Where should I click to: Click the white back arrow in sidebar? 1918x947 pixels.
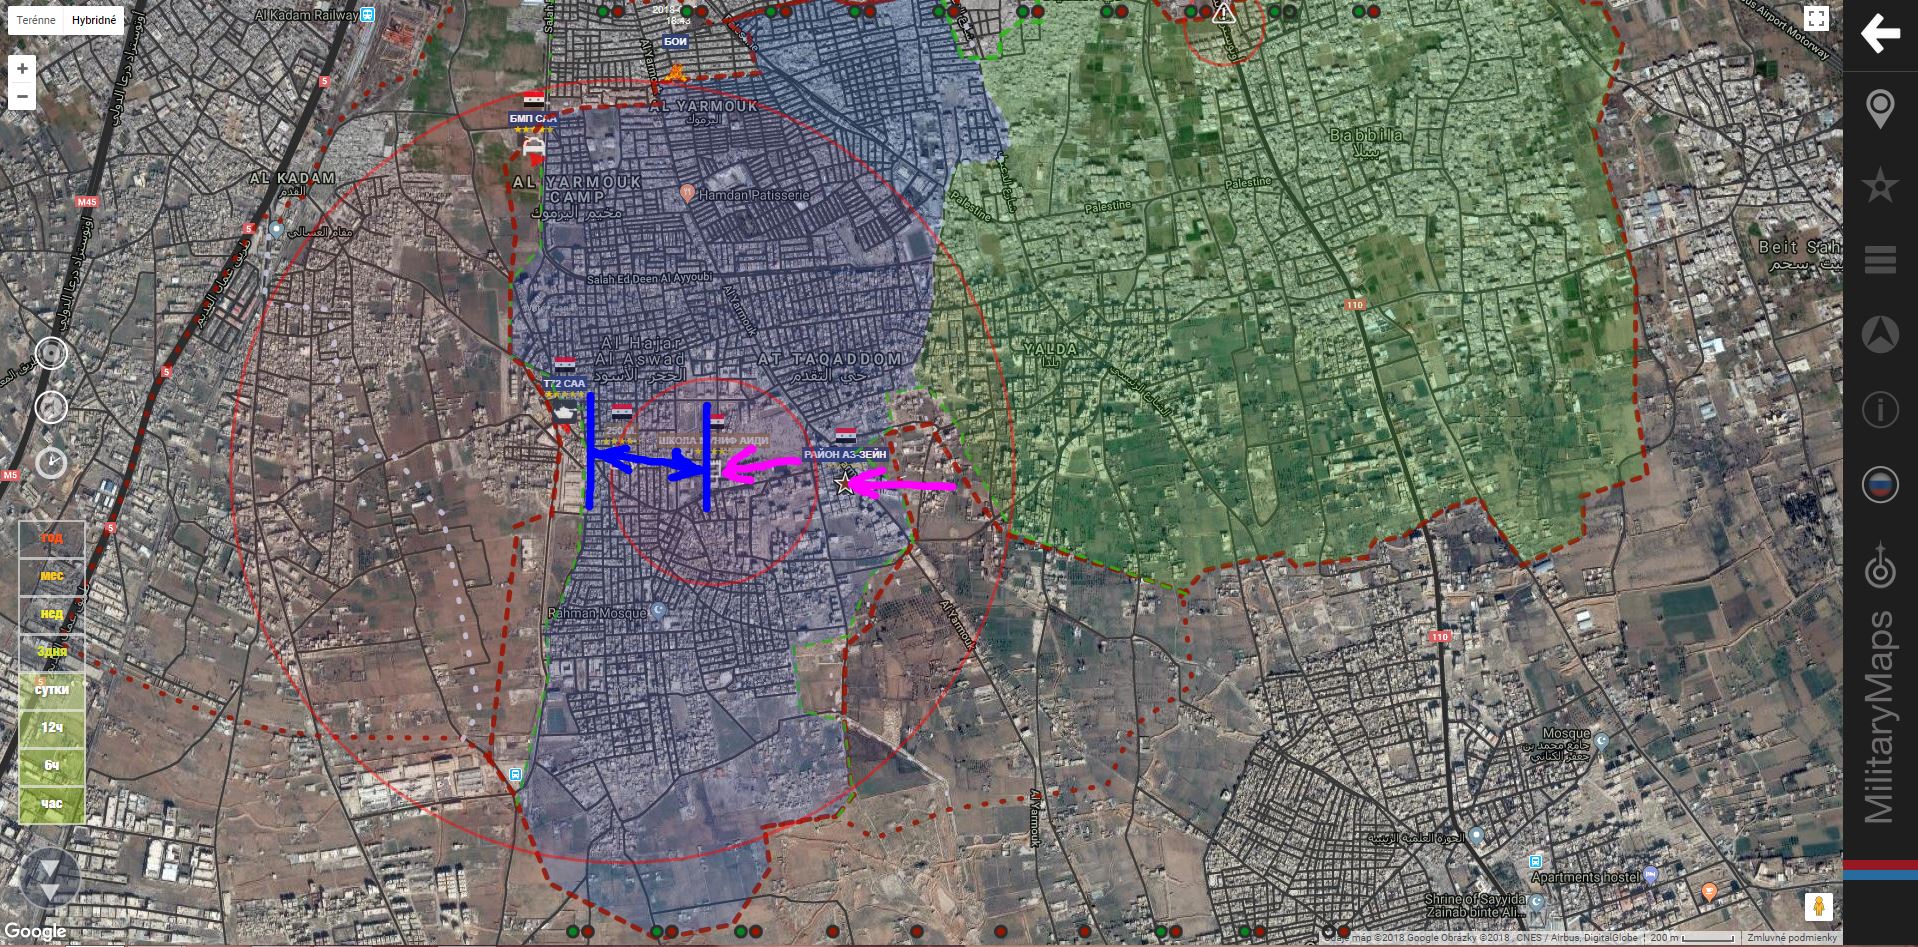click(1879, 34)
